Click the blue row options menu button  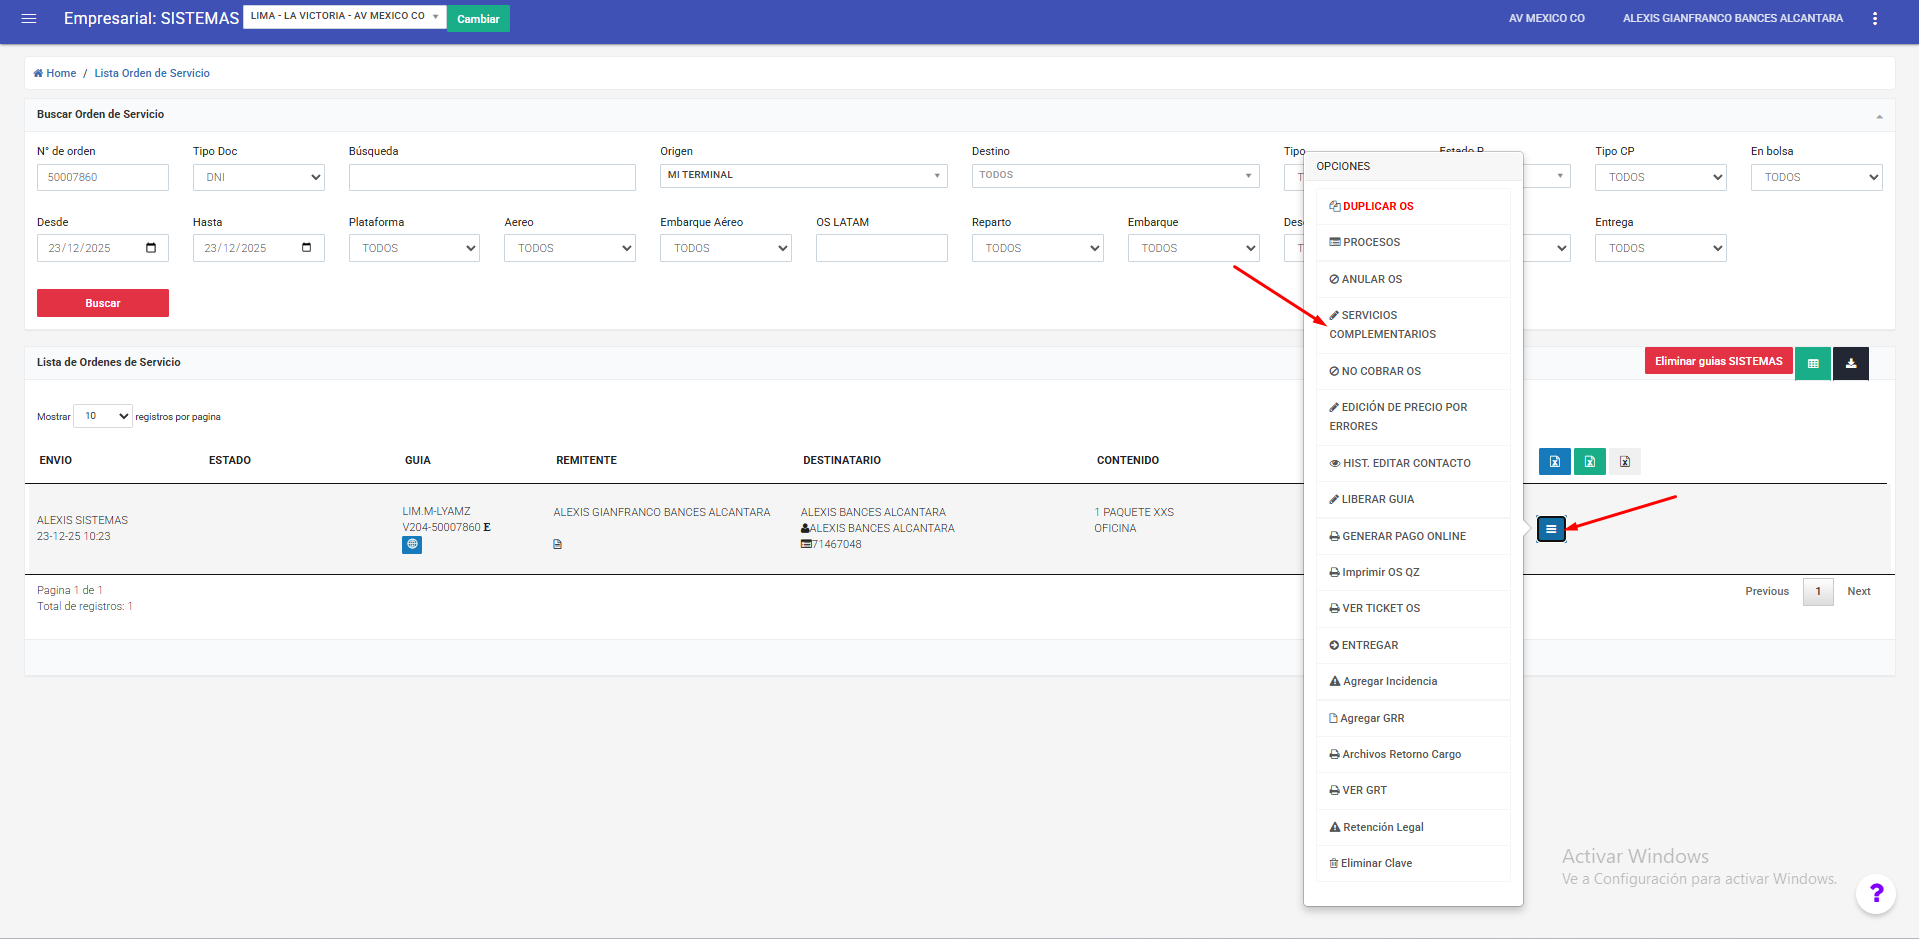1550,529
